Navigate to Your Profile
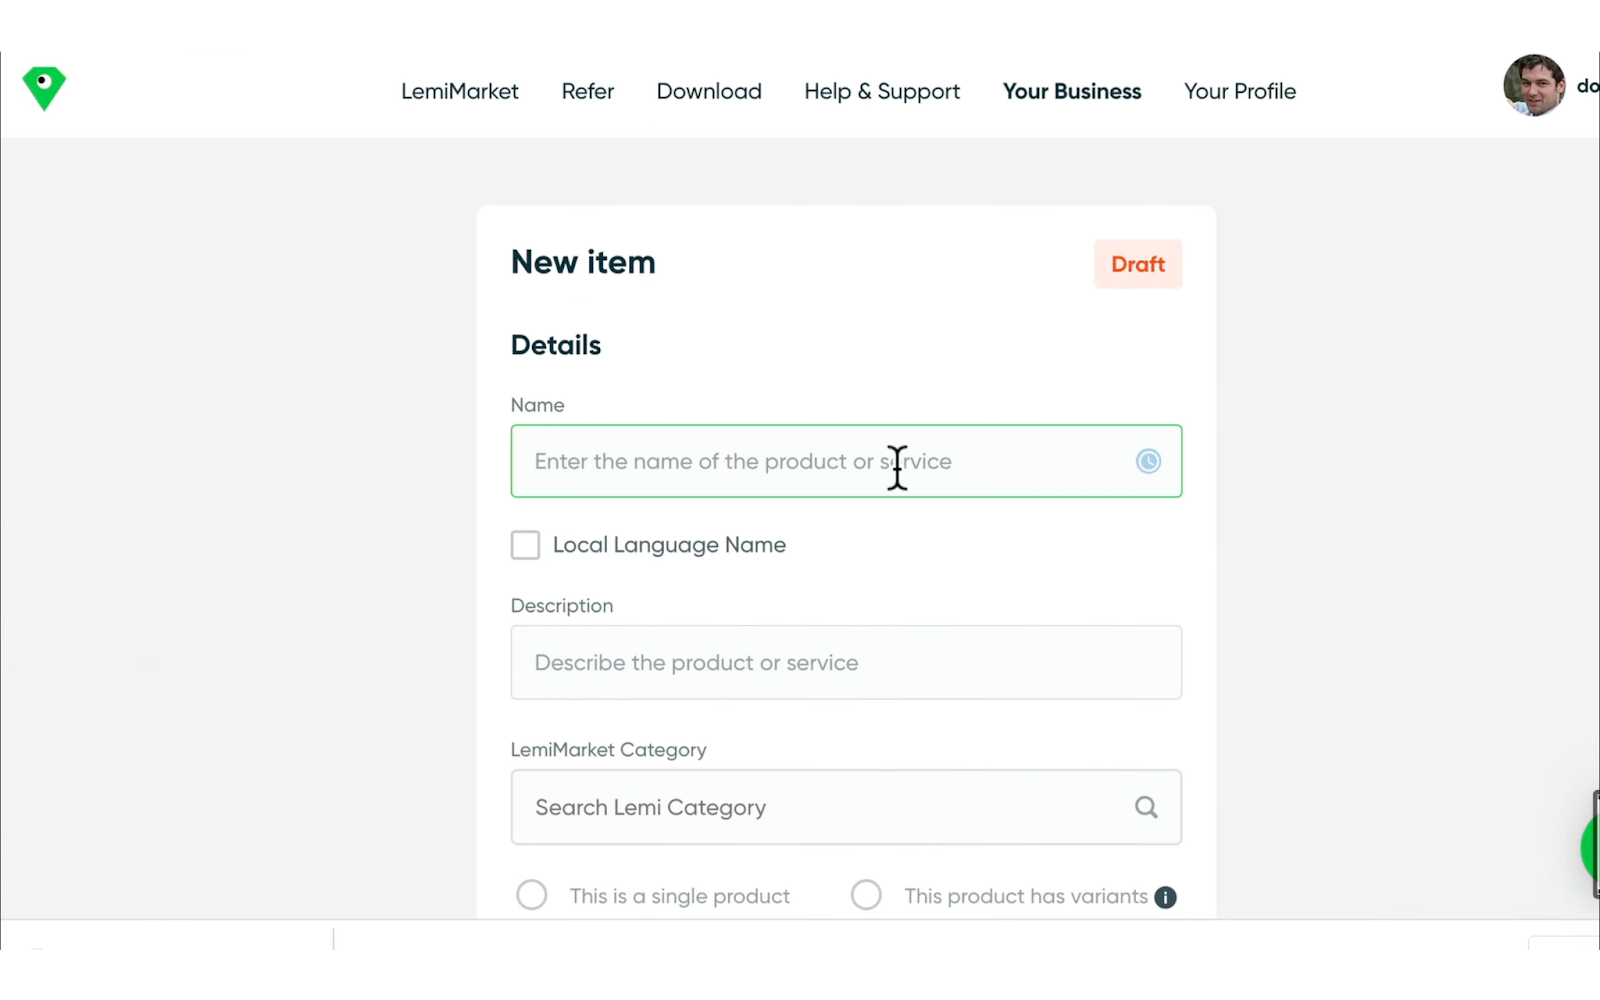The height and width of the screenshot is (1000, 1600). (1240, 91)
